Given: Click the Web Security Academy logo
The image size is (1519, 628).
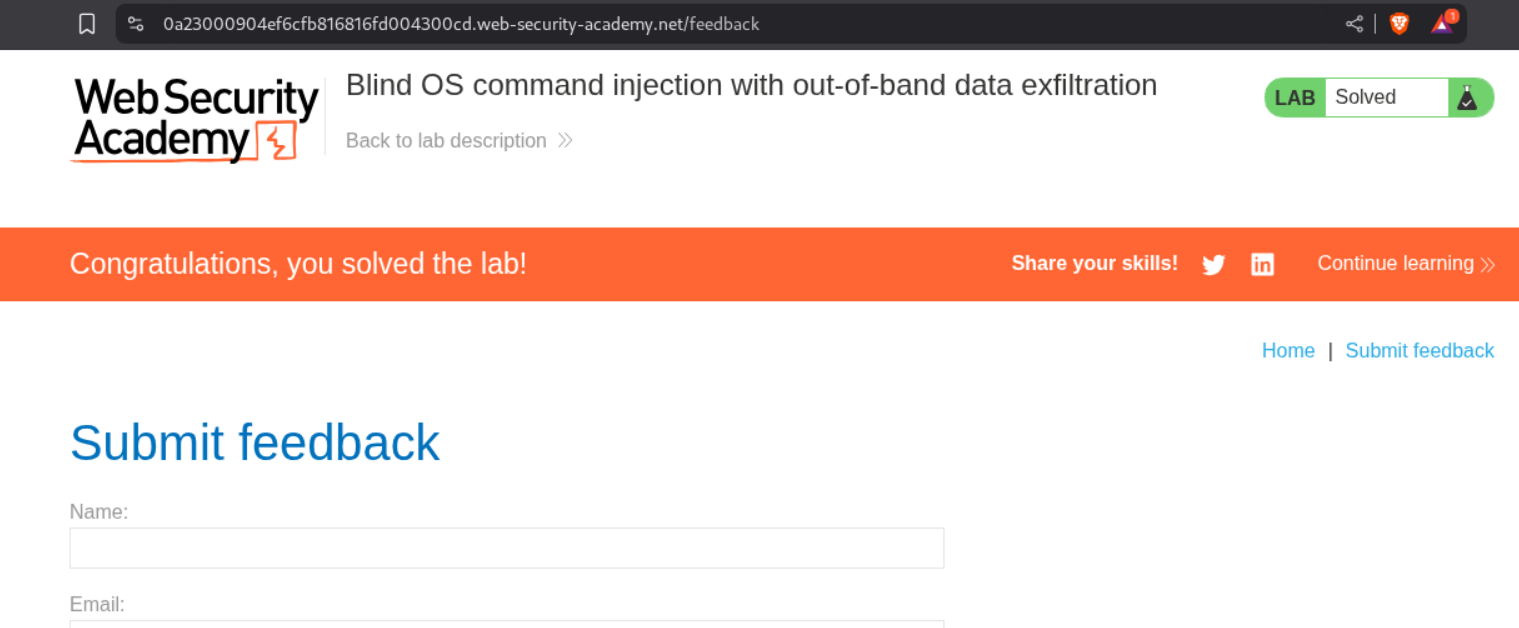Looking at the screenshot, I should tap(195, 119).
